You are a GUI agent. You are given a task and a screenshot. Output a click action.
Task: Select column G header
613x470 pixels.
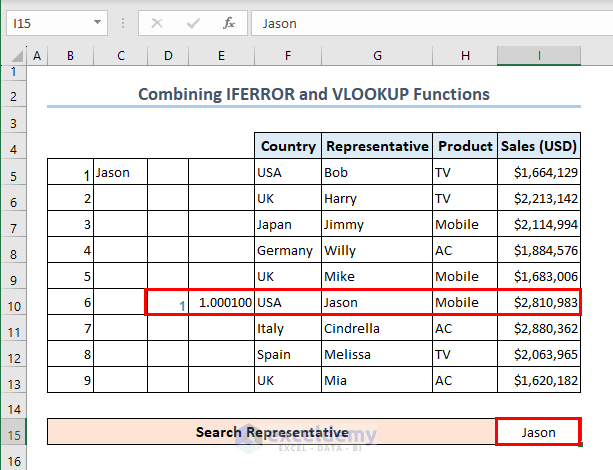point(376,56)
